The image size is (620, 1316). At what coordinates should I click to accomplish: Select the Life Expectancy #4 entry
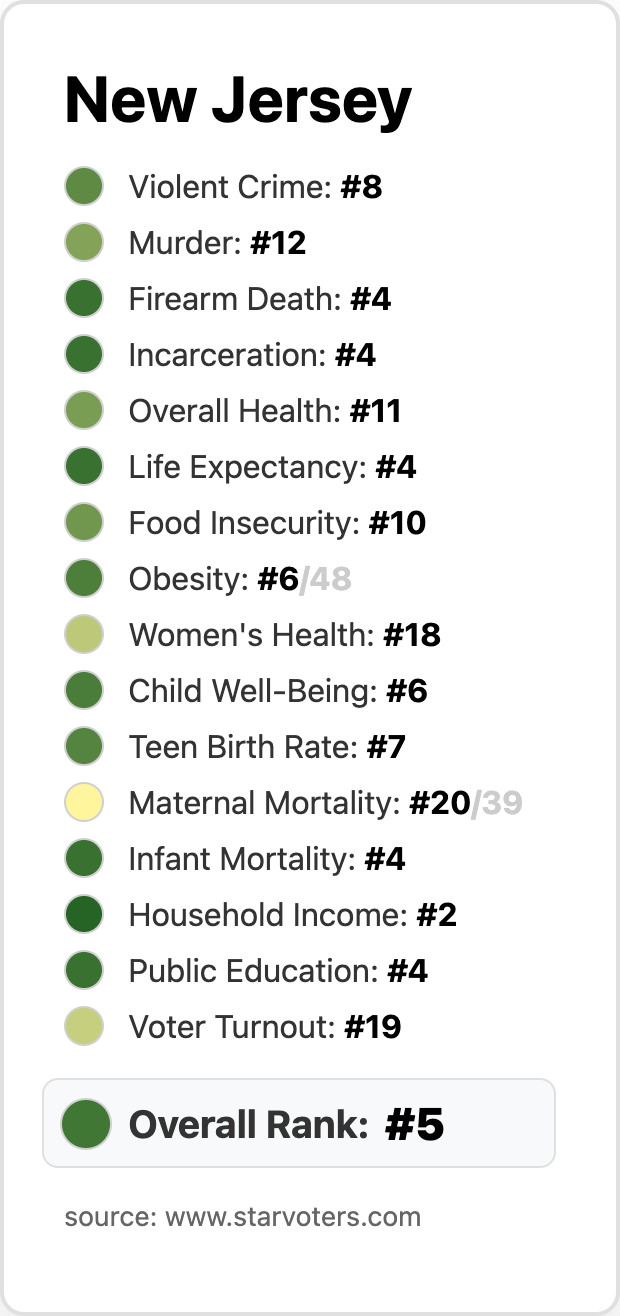click(272, 467)
